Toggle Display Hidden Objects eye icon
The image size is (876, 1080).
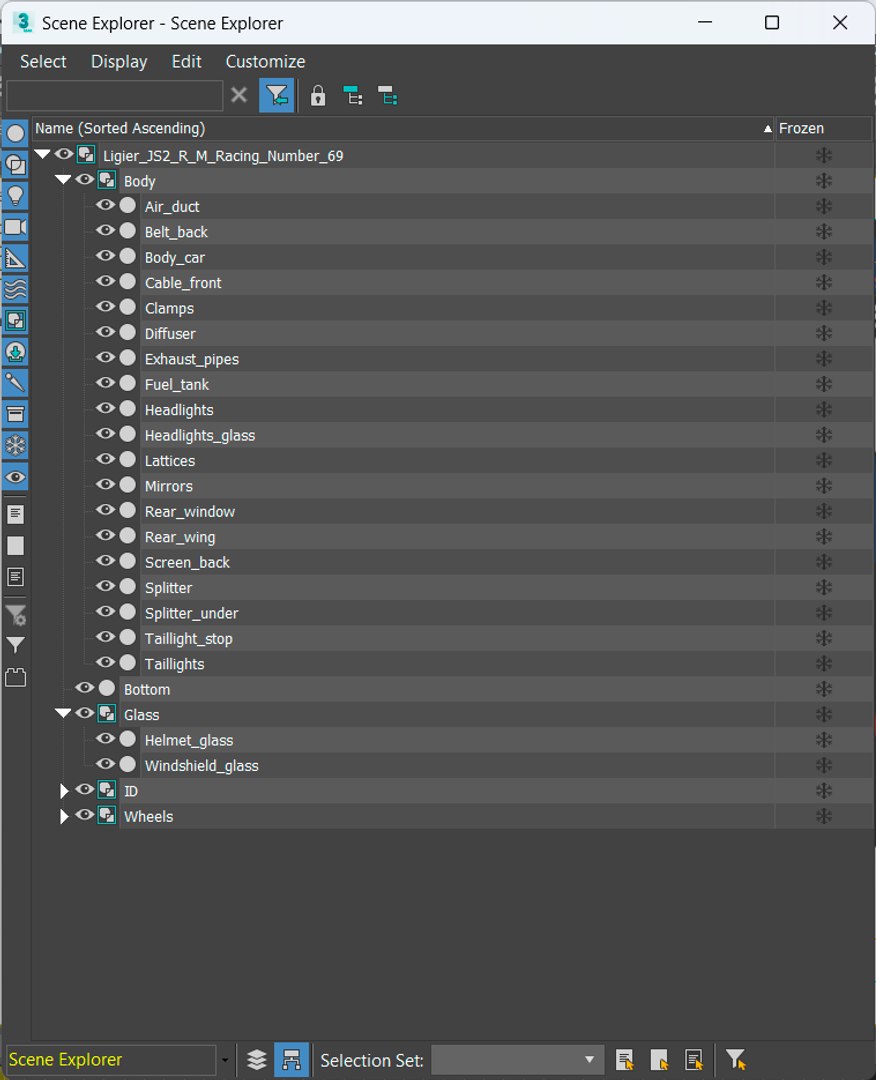click(15, 477)
